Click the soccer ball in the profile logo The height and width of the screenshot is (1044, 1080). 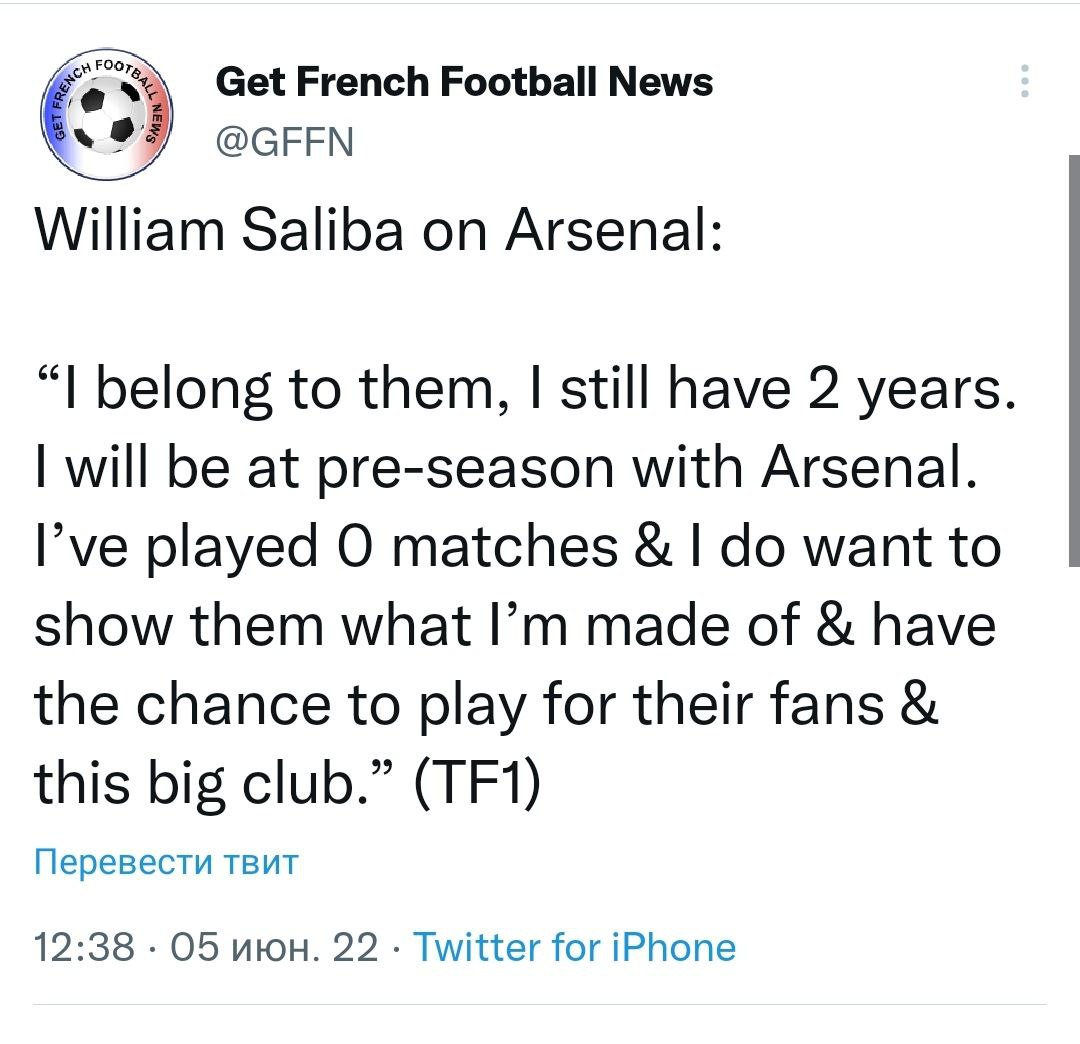click(105, 114)
